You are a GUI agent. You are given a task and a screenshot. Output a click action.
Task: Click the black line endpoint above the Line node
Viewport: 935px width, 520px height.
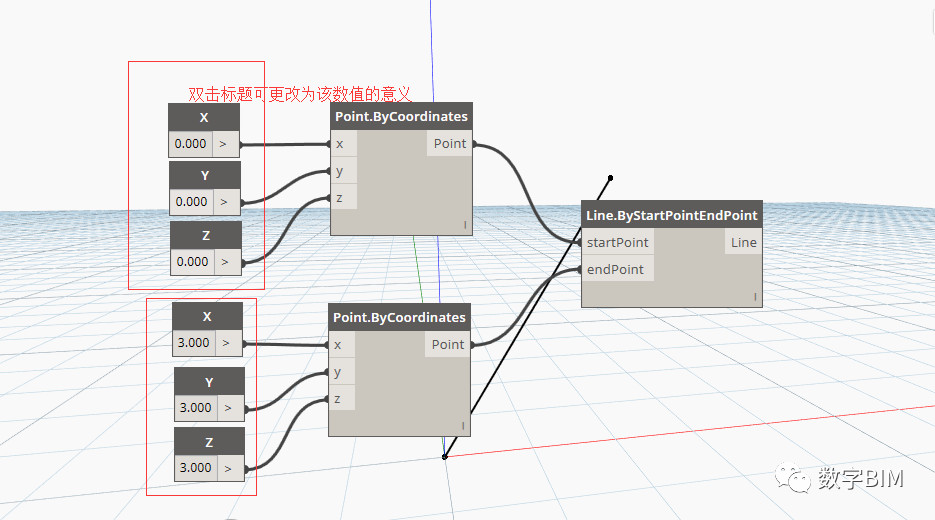[611, 178]
